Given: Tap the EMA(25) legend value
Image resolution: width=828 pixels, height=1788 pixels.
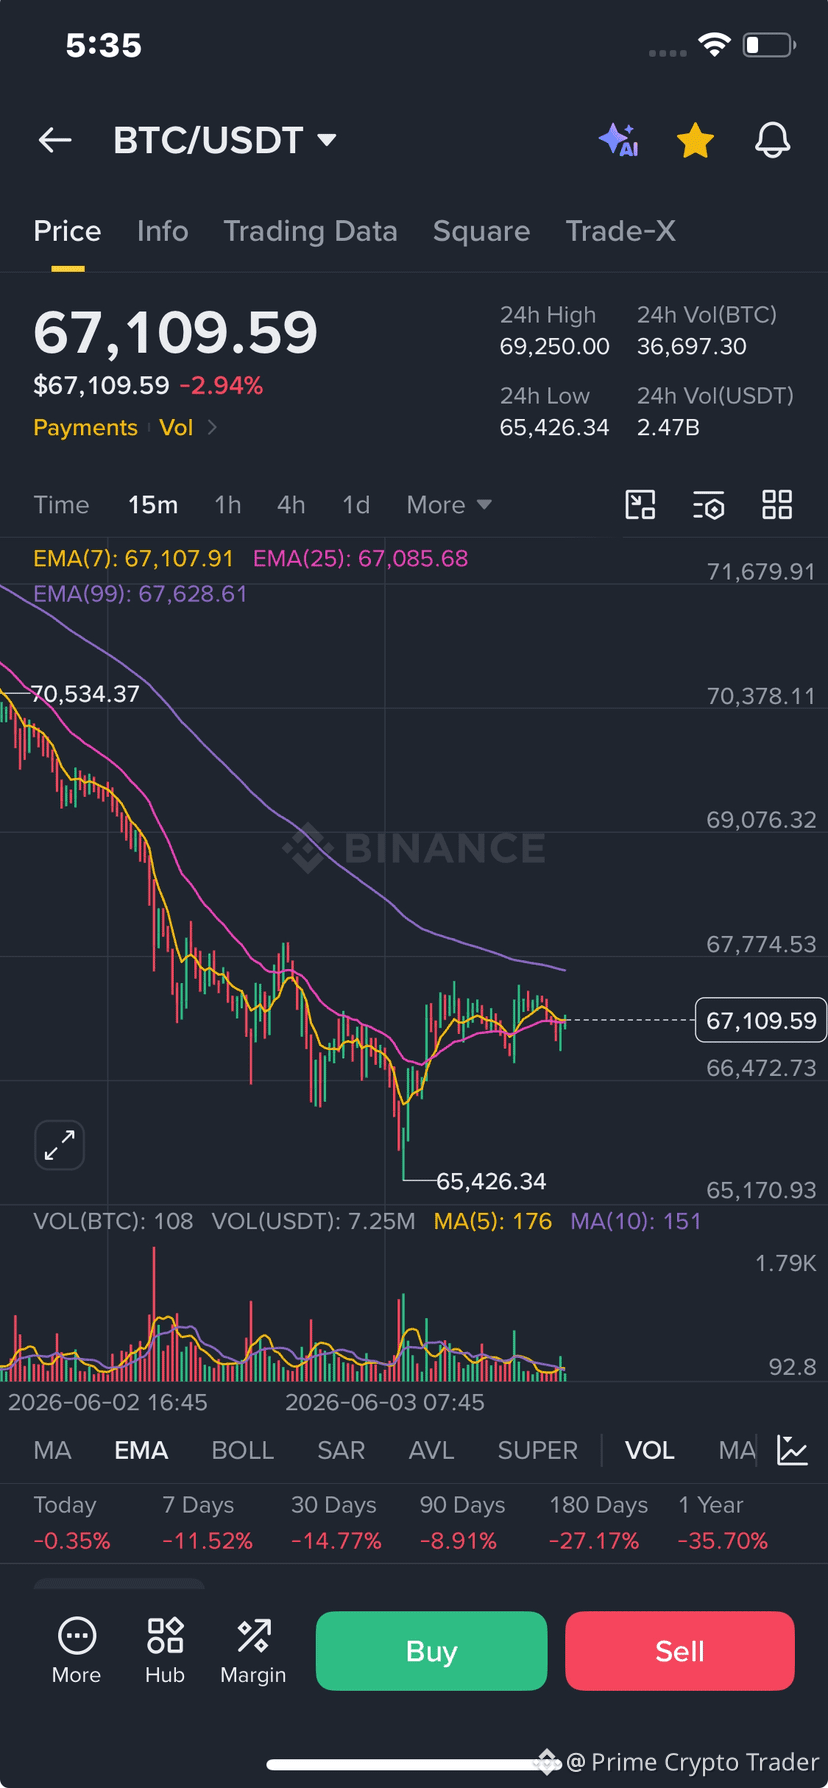Looking at the screenshot, I should point(360,558).
